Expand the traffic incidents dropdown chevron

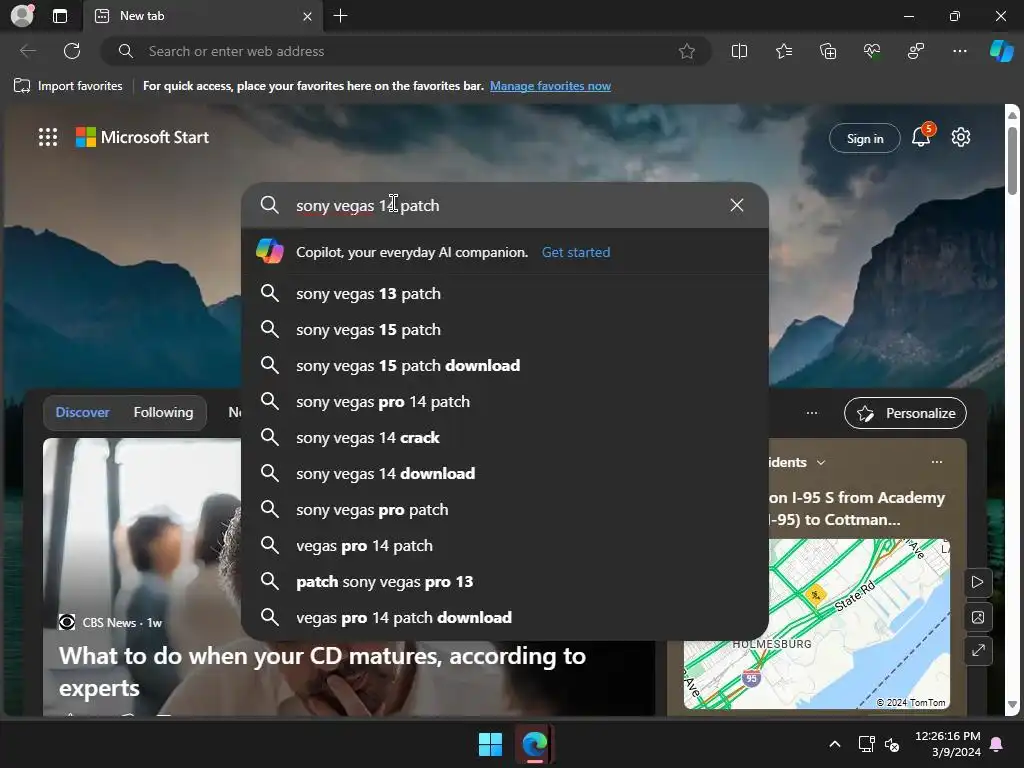click(x=821, y=462)
